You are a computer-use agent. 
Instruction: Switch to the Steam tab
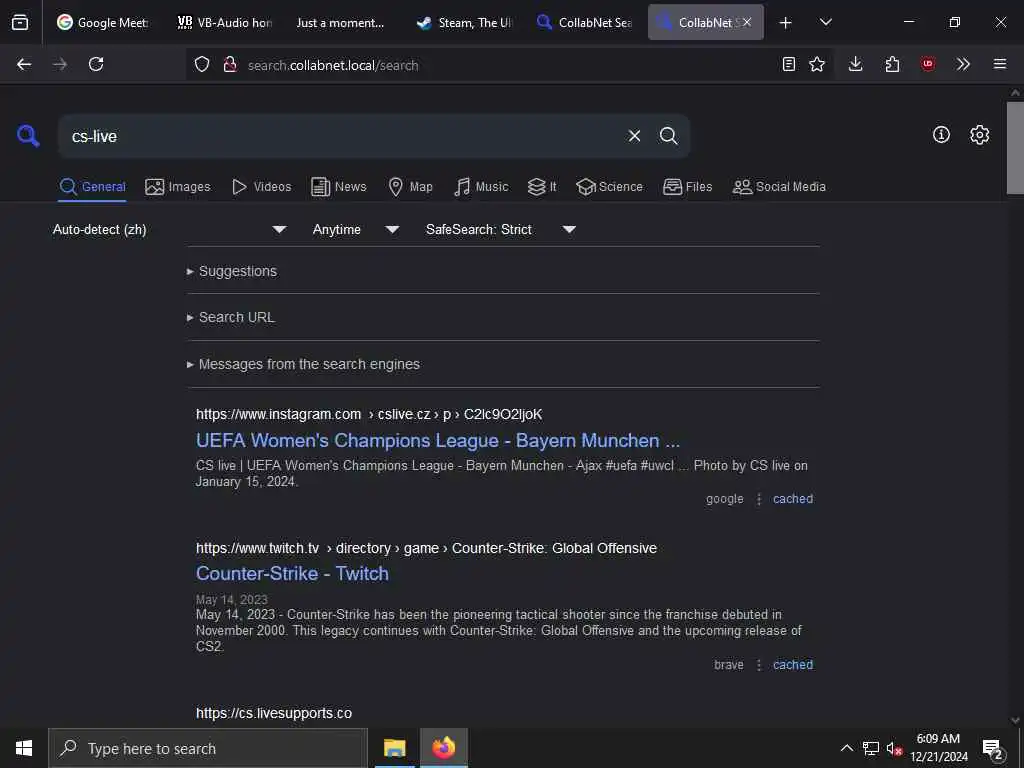pyautogui.click(x=465, y=22)
